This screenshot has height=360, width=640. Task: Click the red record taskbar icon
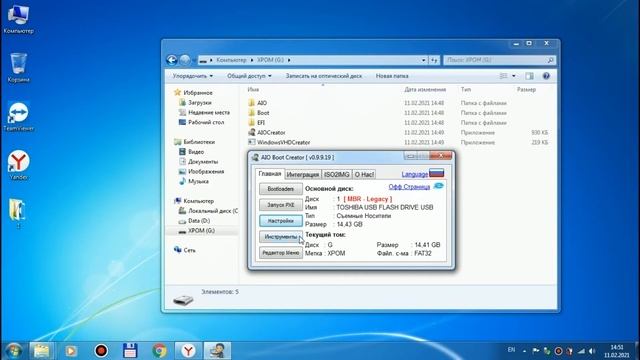101,351
